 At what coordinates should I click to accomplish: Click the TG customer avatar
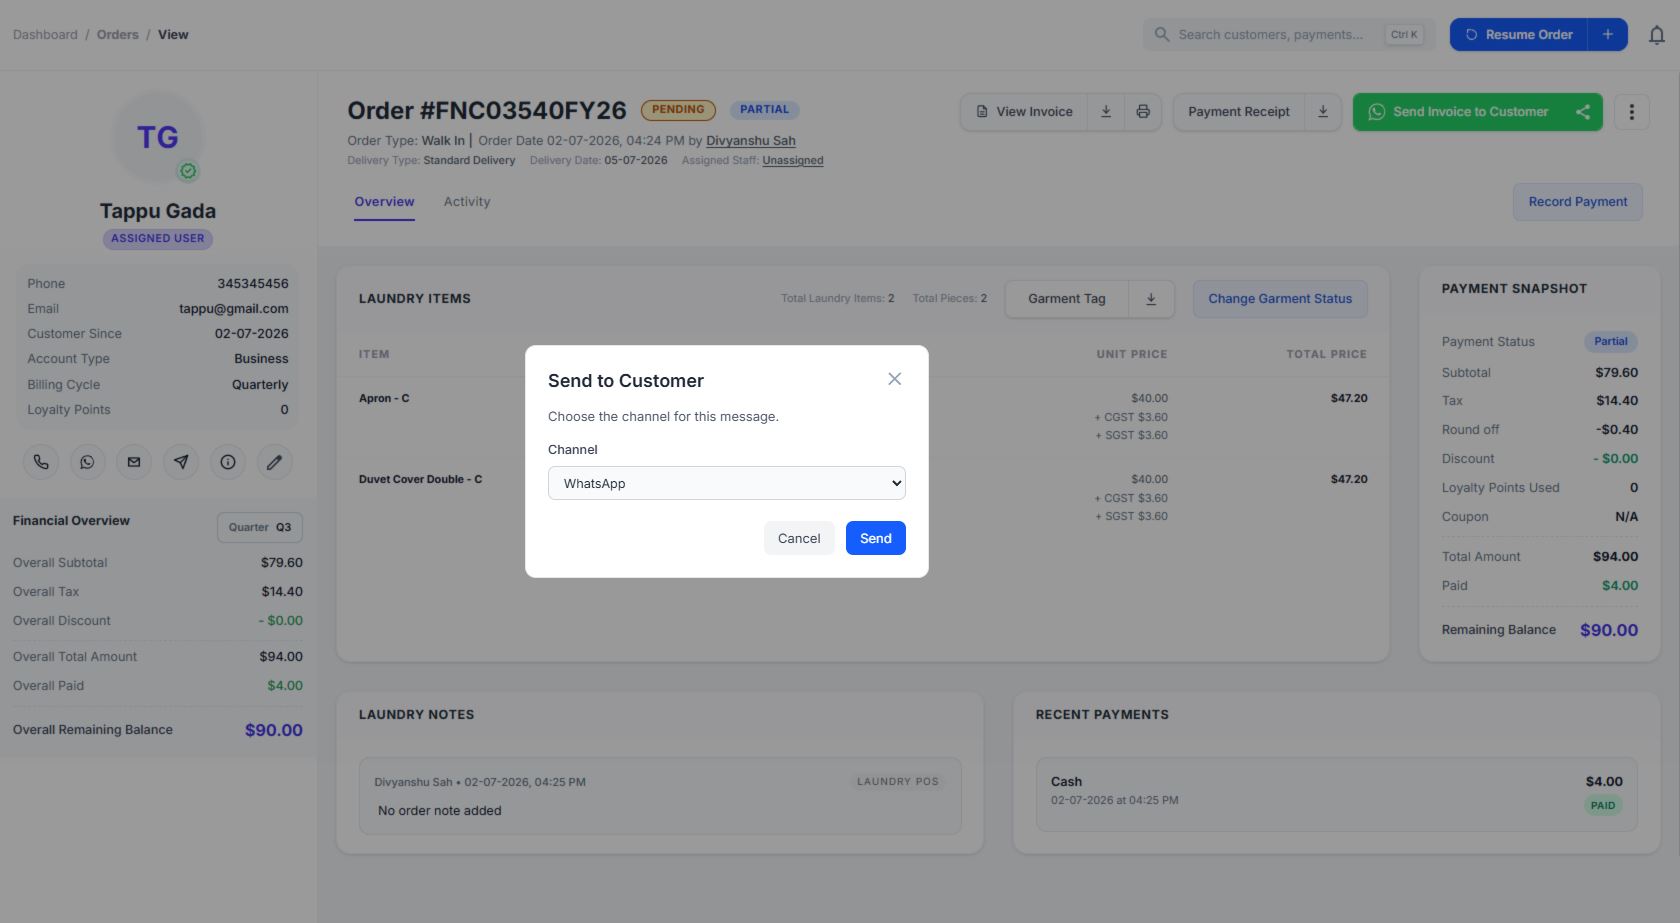[157, 137]
